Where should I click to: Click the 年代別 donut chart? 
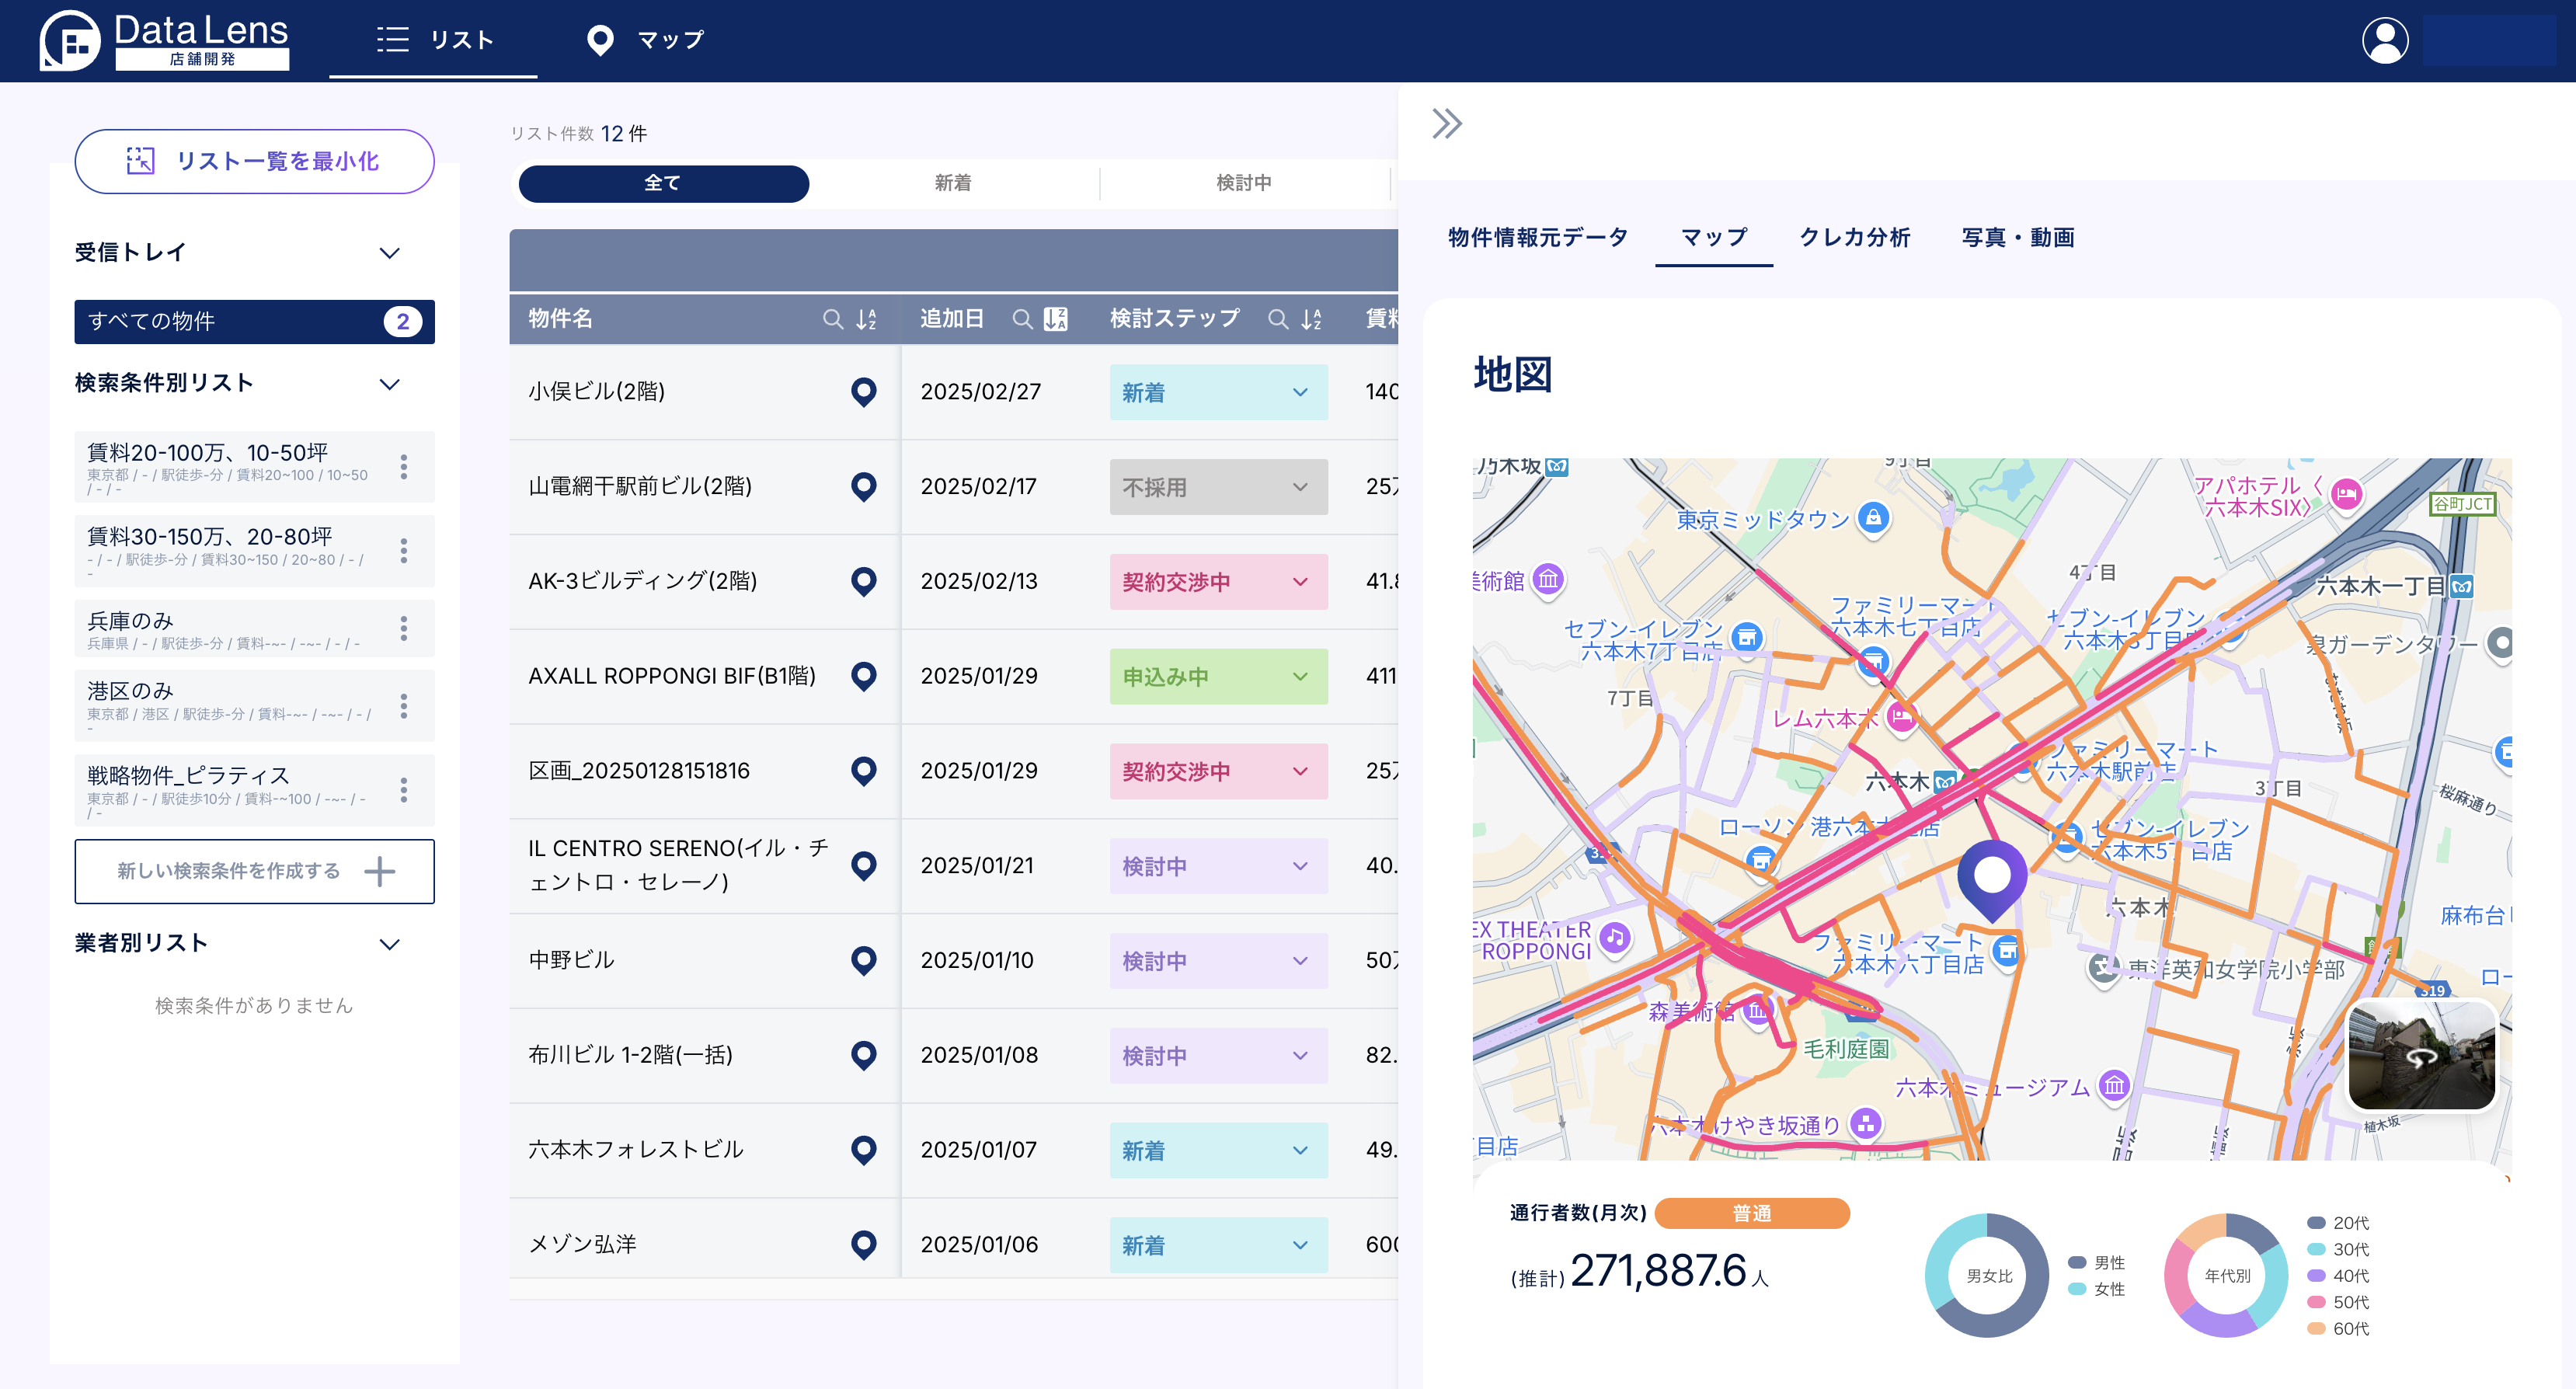tap(2226, 1276)
